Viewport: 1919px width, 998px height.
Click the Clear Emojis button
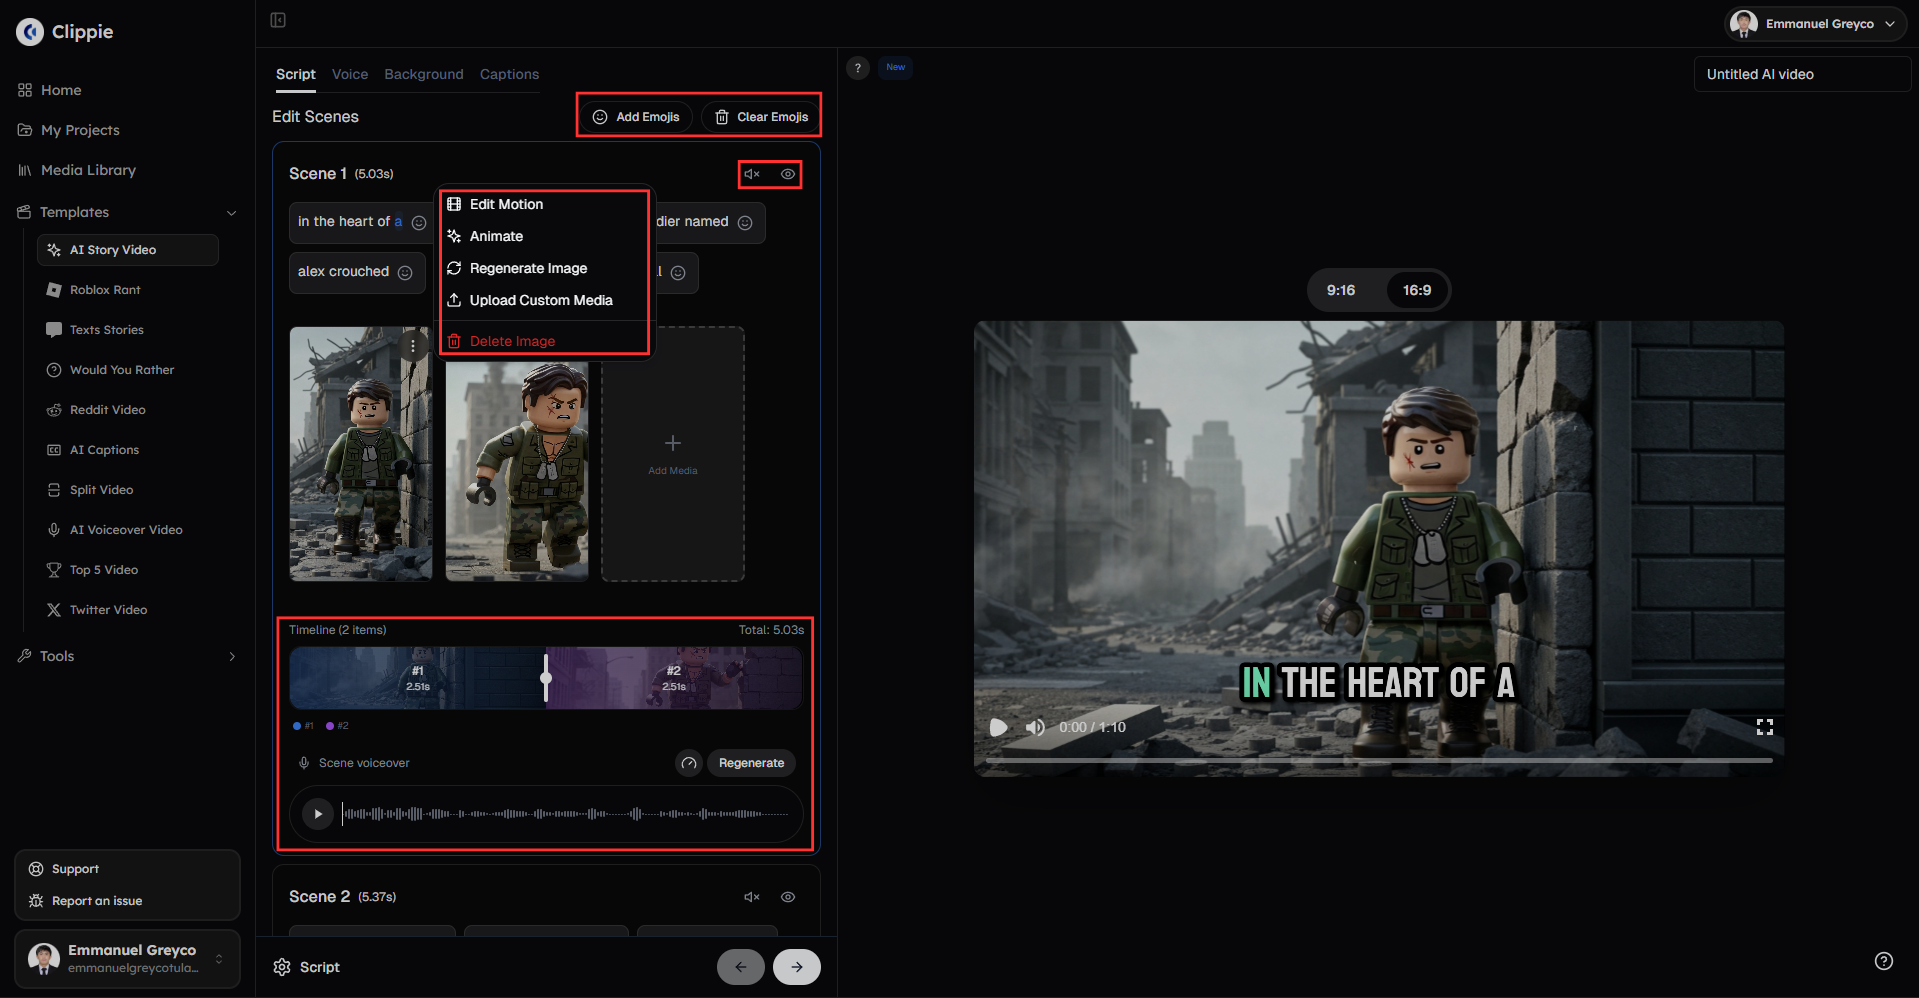(761, 117)
